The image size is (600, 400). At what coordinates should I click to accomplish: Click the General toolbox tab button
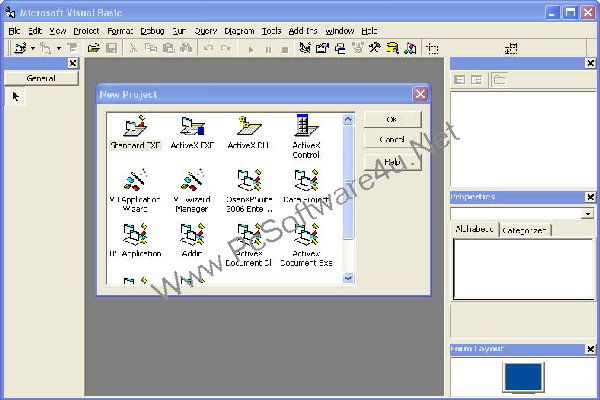(x=41, y=78)
